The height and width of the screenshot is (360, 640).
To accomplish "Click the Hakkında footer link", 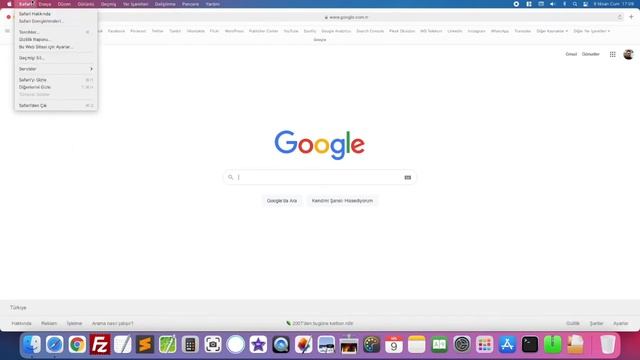I will coord(22,323).
